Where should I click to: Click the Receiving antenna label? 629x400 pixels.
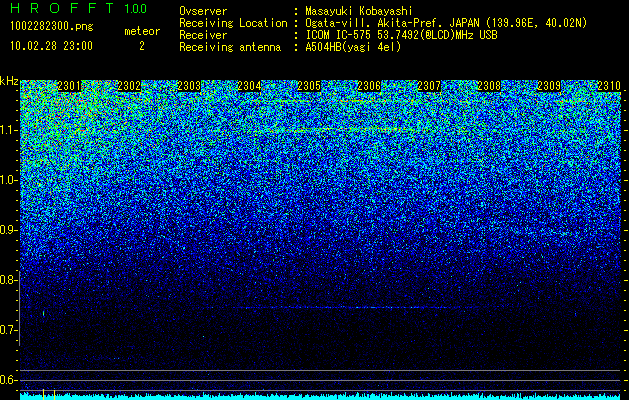click(230, 47)
